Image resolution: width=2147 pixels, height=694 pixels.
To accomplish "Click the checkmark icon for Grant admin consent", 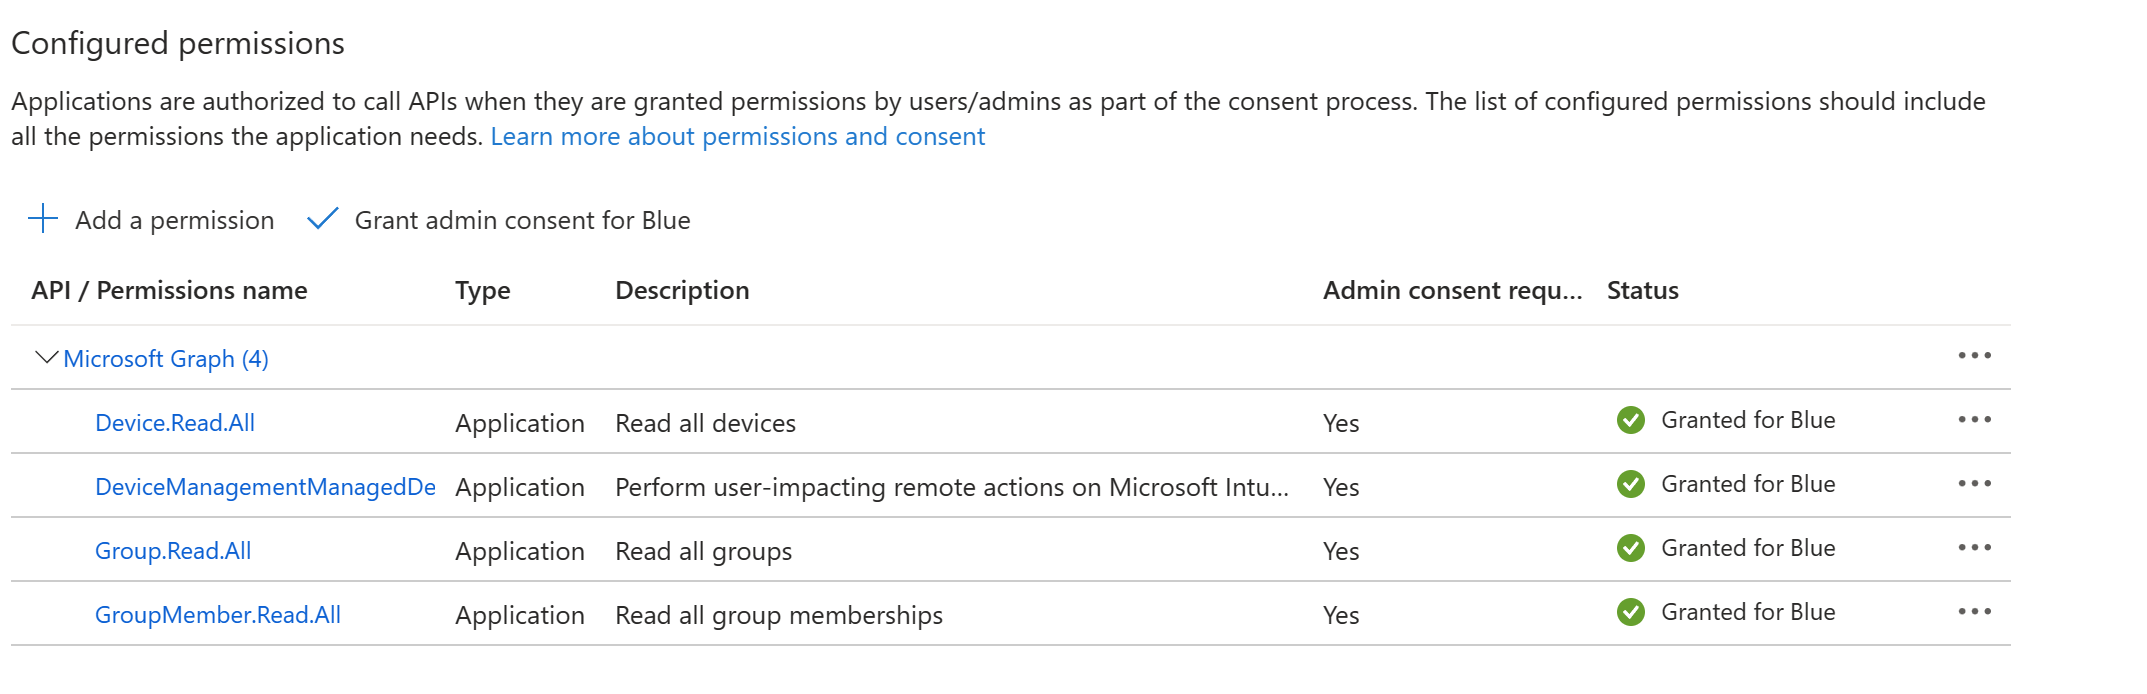I will pyautogui.click(x=322, y=219).
